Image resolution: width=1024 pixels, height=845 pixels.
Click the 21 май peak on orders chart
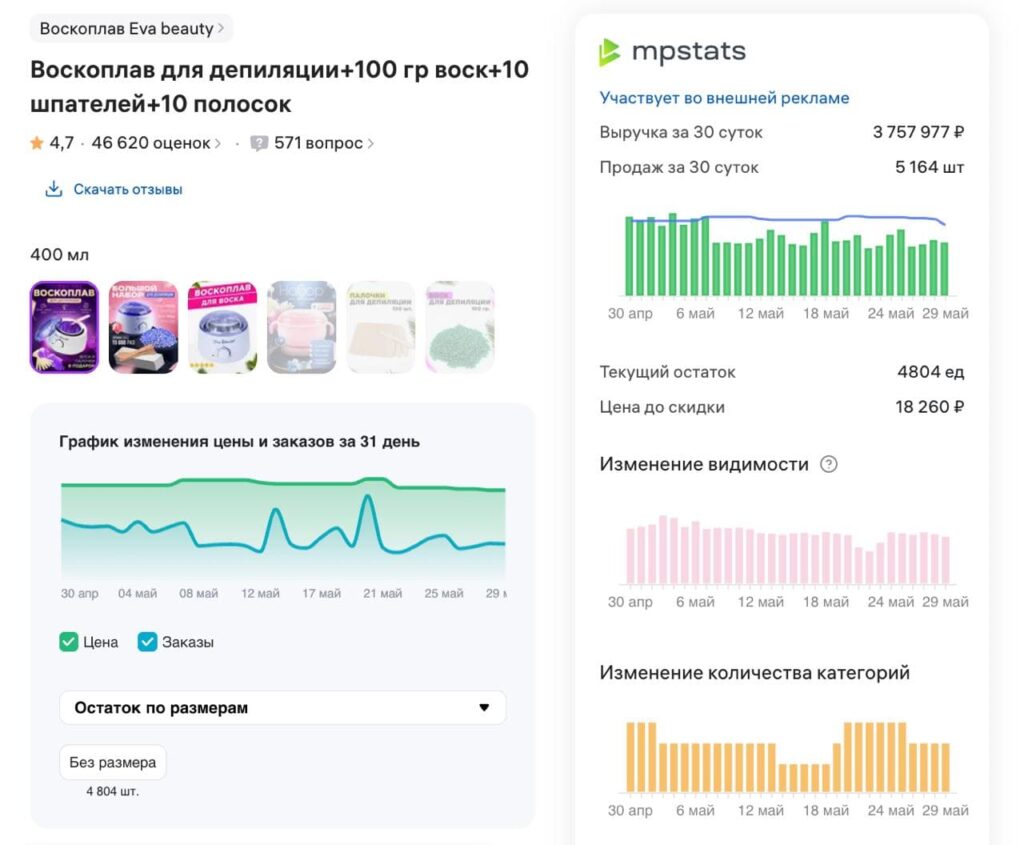tap(369, 498)
